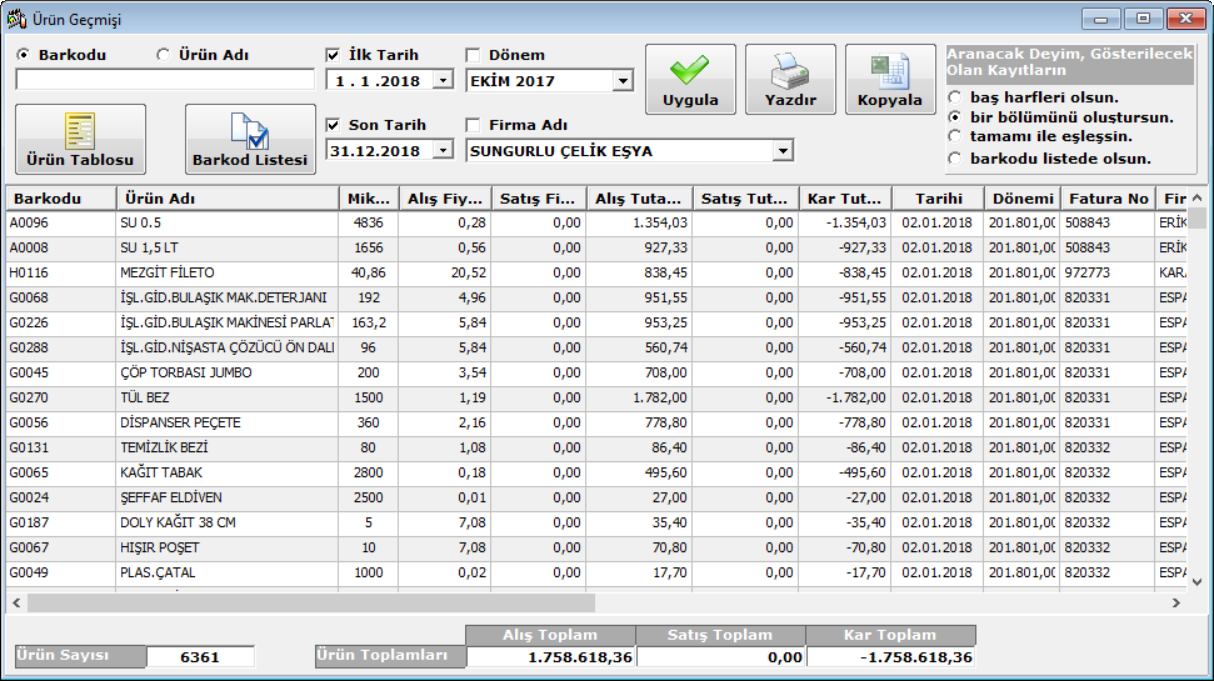Click the Yazdır printer button
Image resolution: width=1214 pixels, height=681 pixels.
pyautogui.click(x=790, y=80)
